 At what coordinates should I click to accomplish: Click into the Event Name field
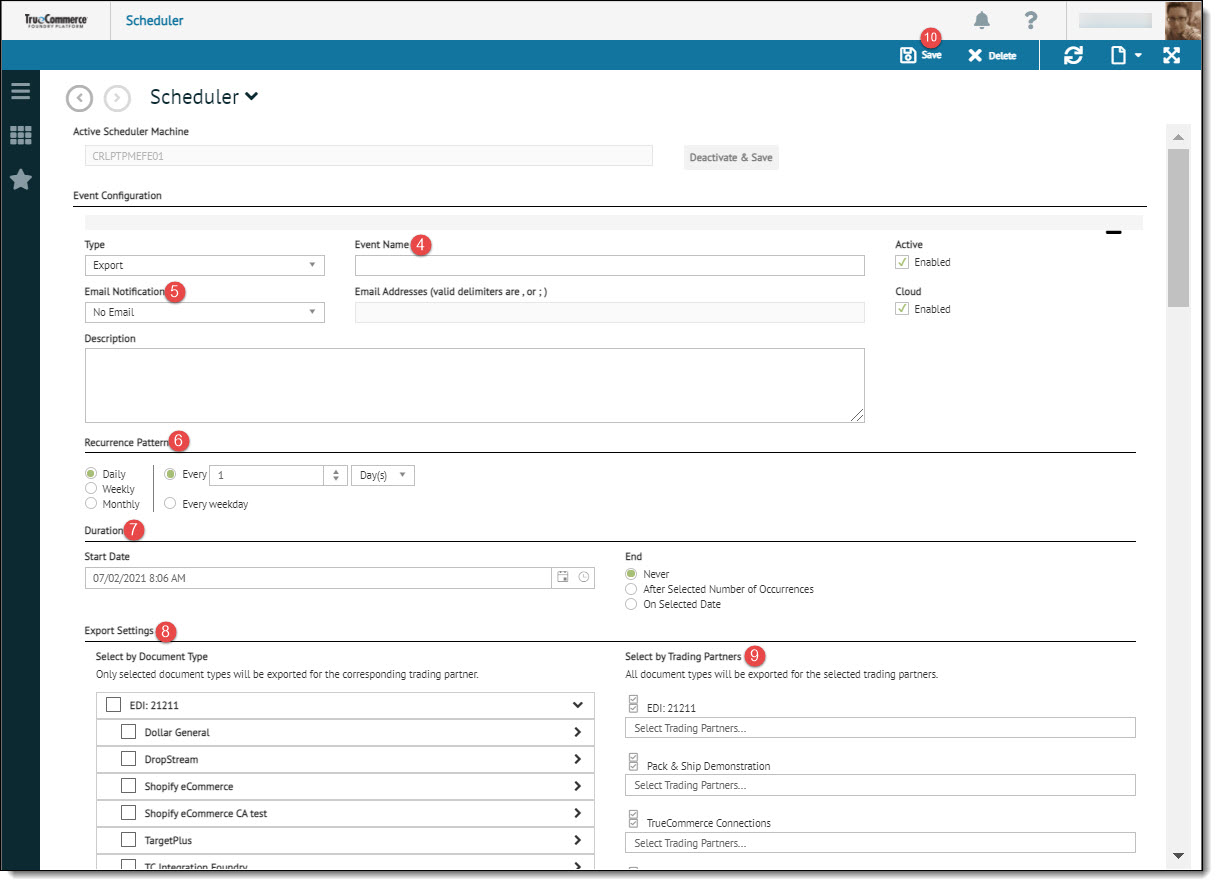click(x=609, y=265)
